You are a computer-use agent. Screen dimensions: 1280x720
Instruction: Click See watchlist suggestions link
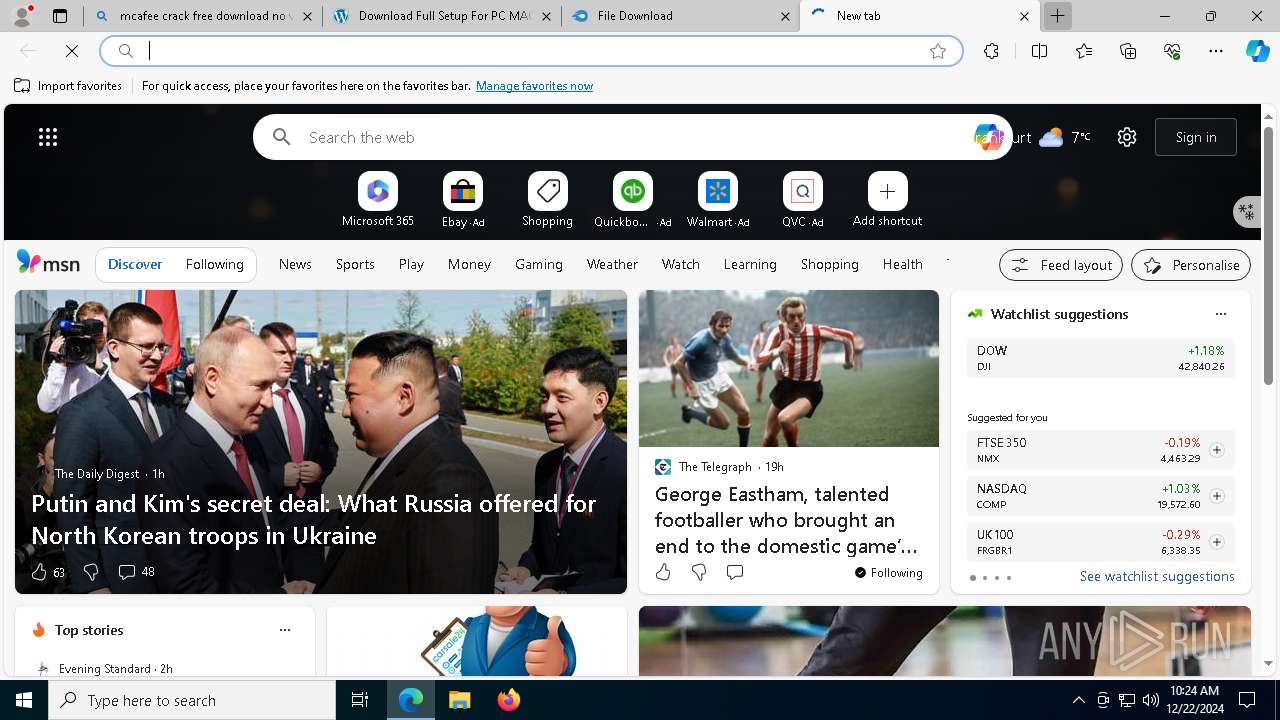pos(1157,576)
